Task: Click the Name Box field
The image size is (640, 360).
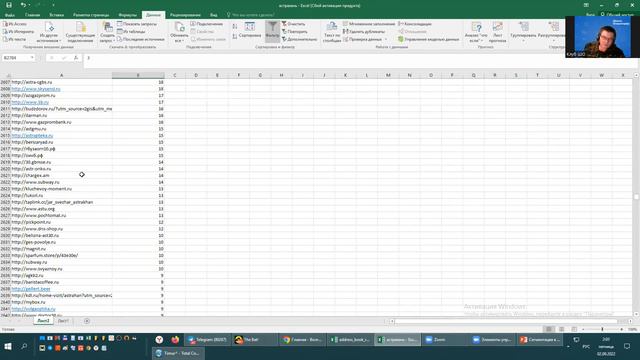Action: click(16, 58)
